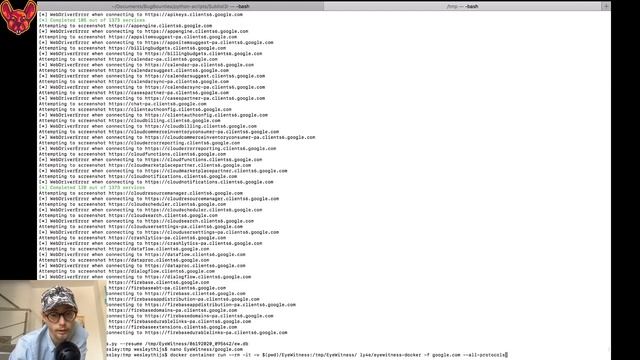Click WebDriverError line for cloudbilling.clients6.google.com
Screen dimensions: 640x360
click(148, 126)
